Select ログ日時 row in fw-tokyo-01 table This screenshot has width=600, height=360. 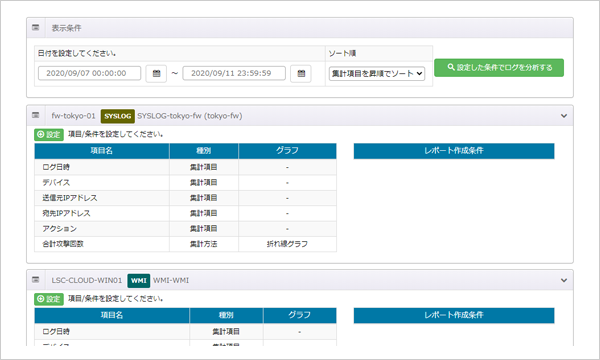click(x=186, y=167)
